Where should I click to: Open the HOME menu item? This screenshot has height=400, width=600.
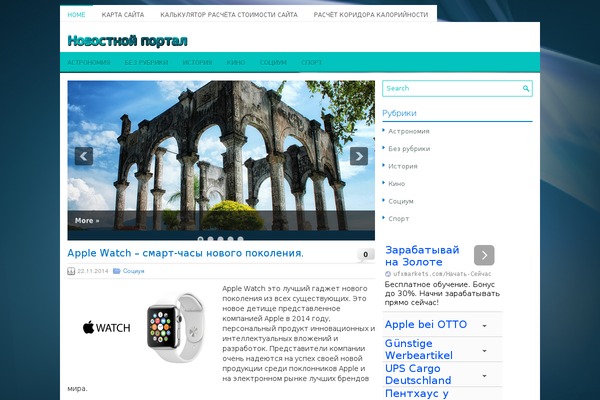click(76, 15)
